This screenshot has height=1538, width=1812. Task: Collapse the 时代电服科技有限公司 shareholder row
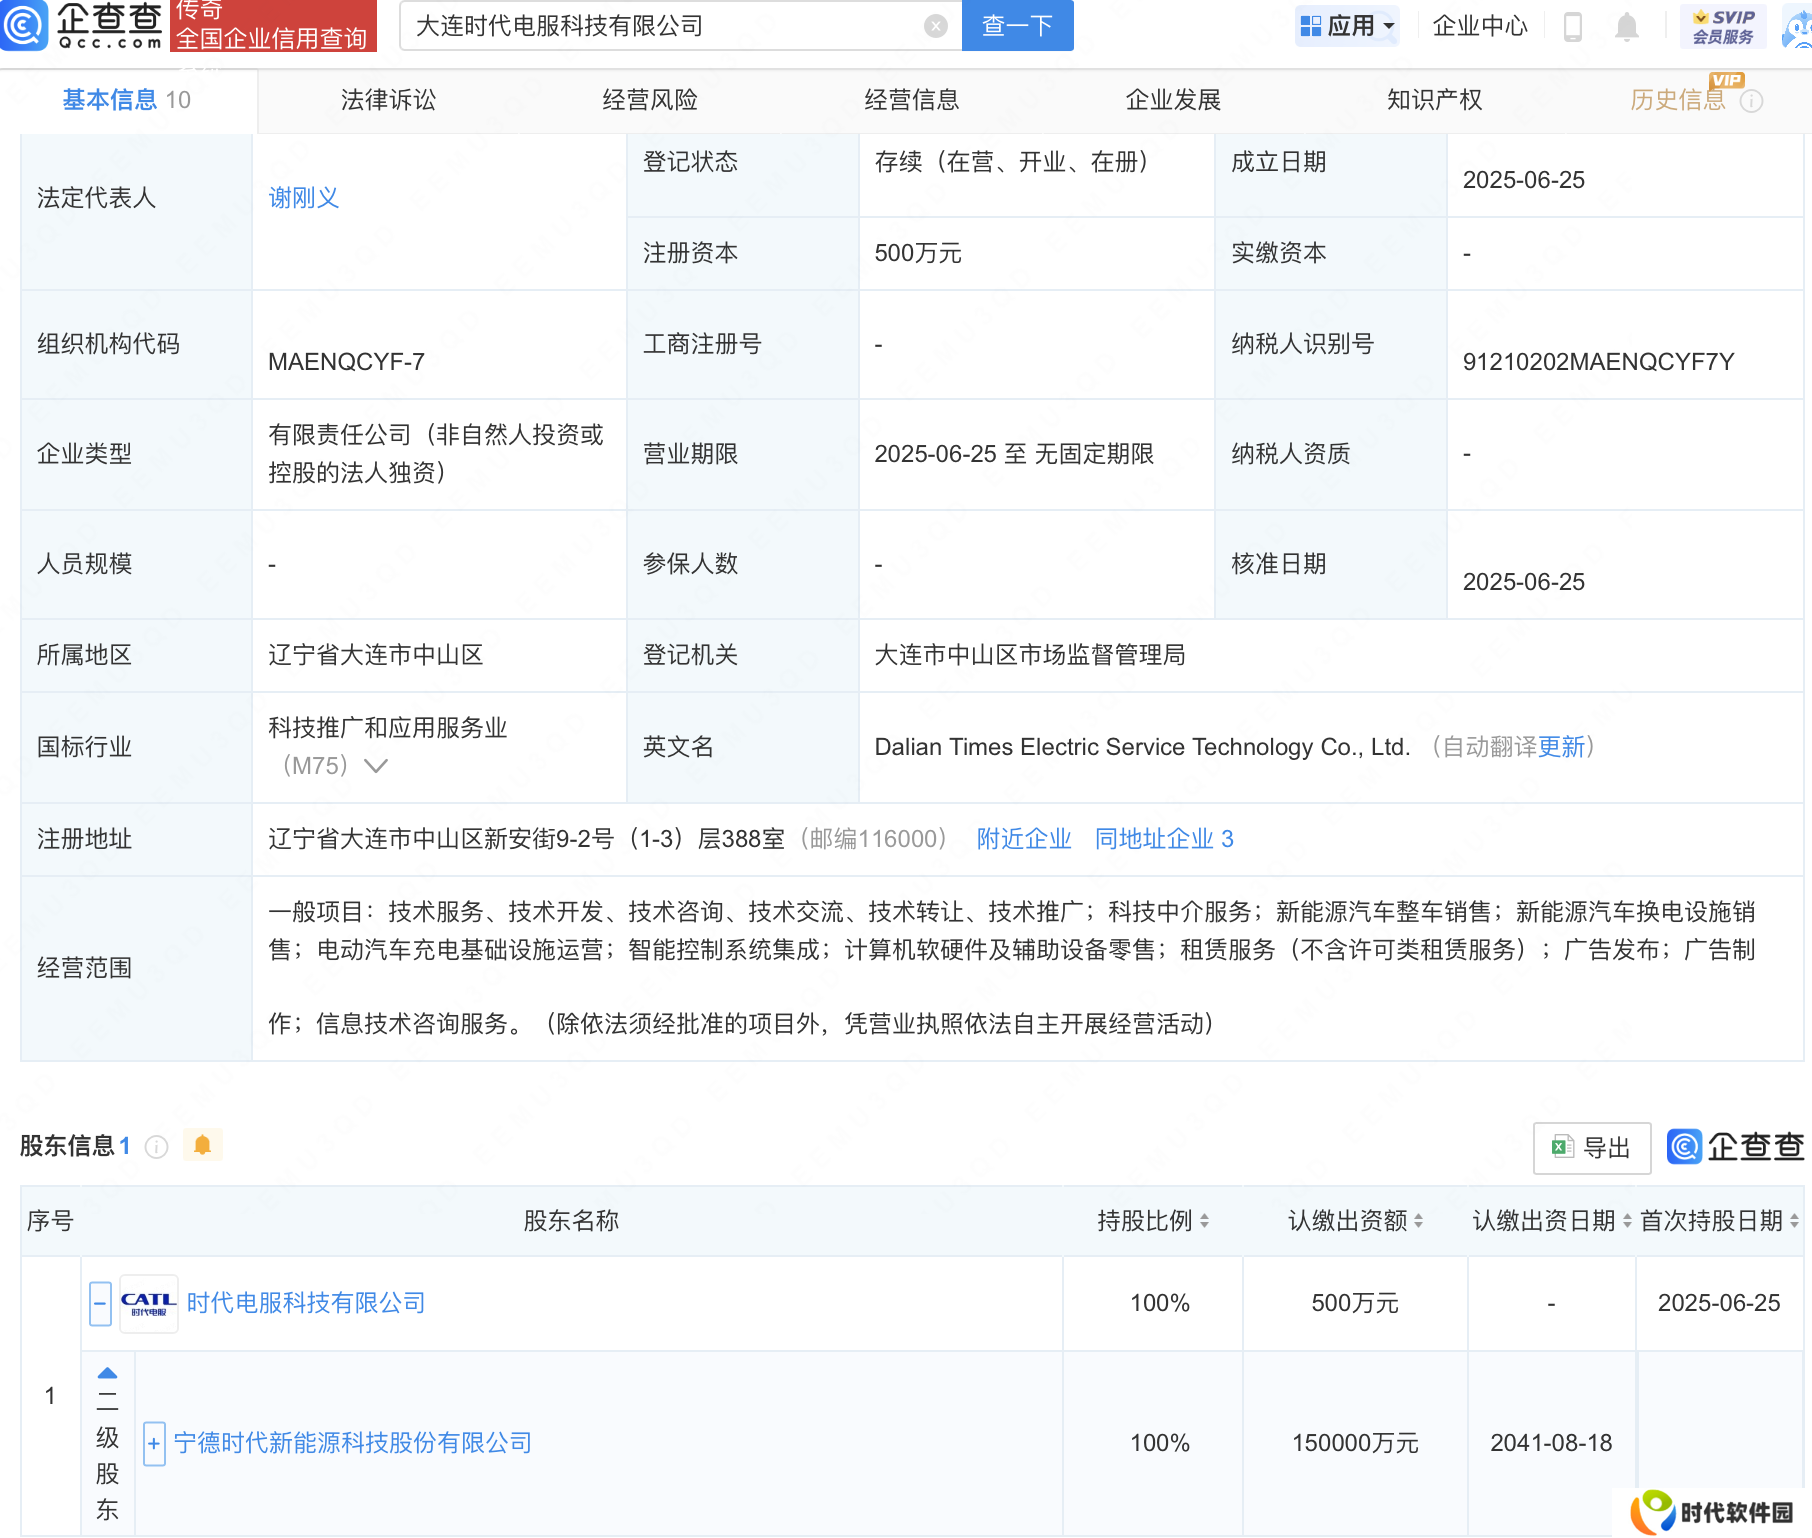coord(100,1304)
